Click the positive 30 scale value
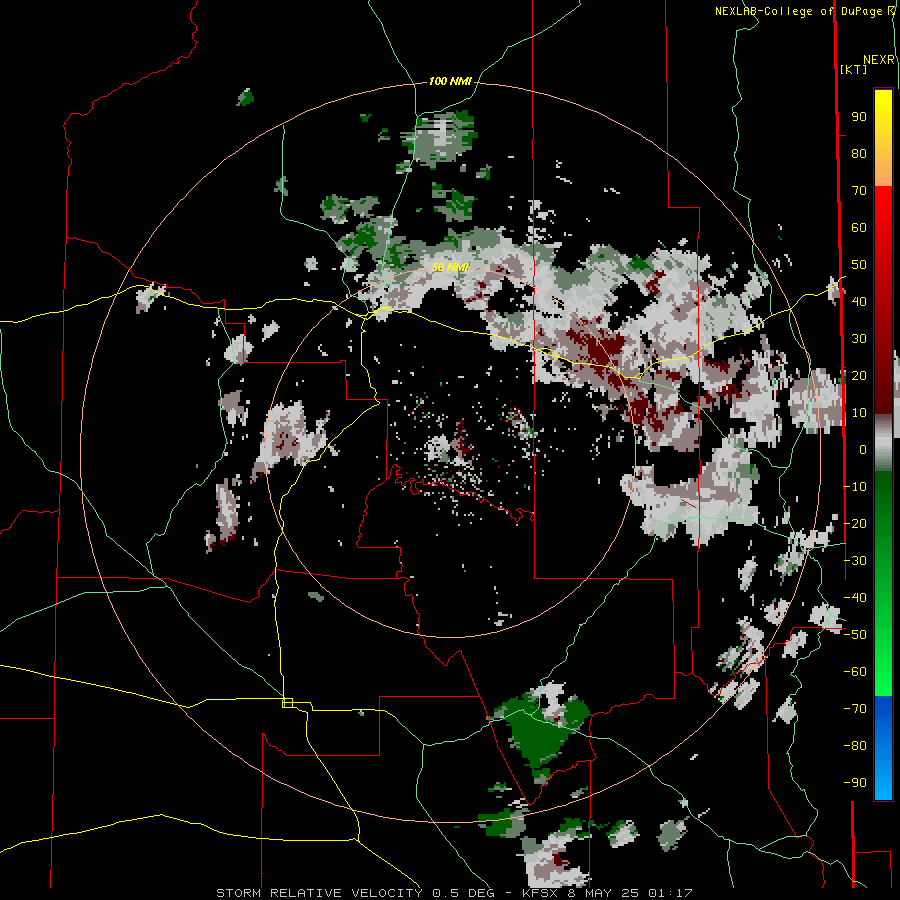The width and height of the screenshot is (900, 900). [859, 339]
